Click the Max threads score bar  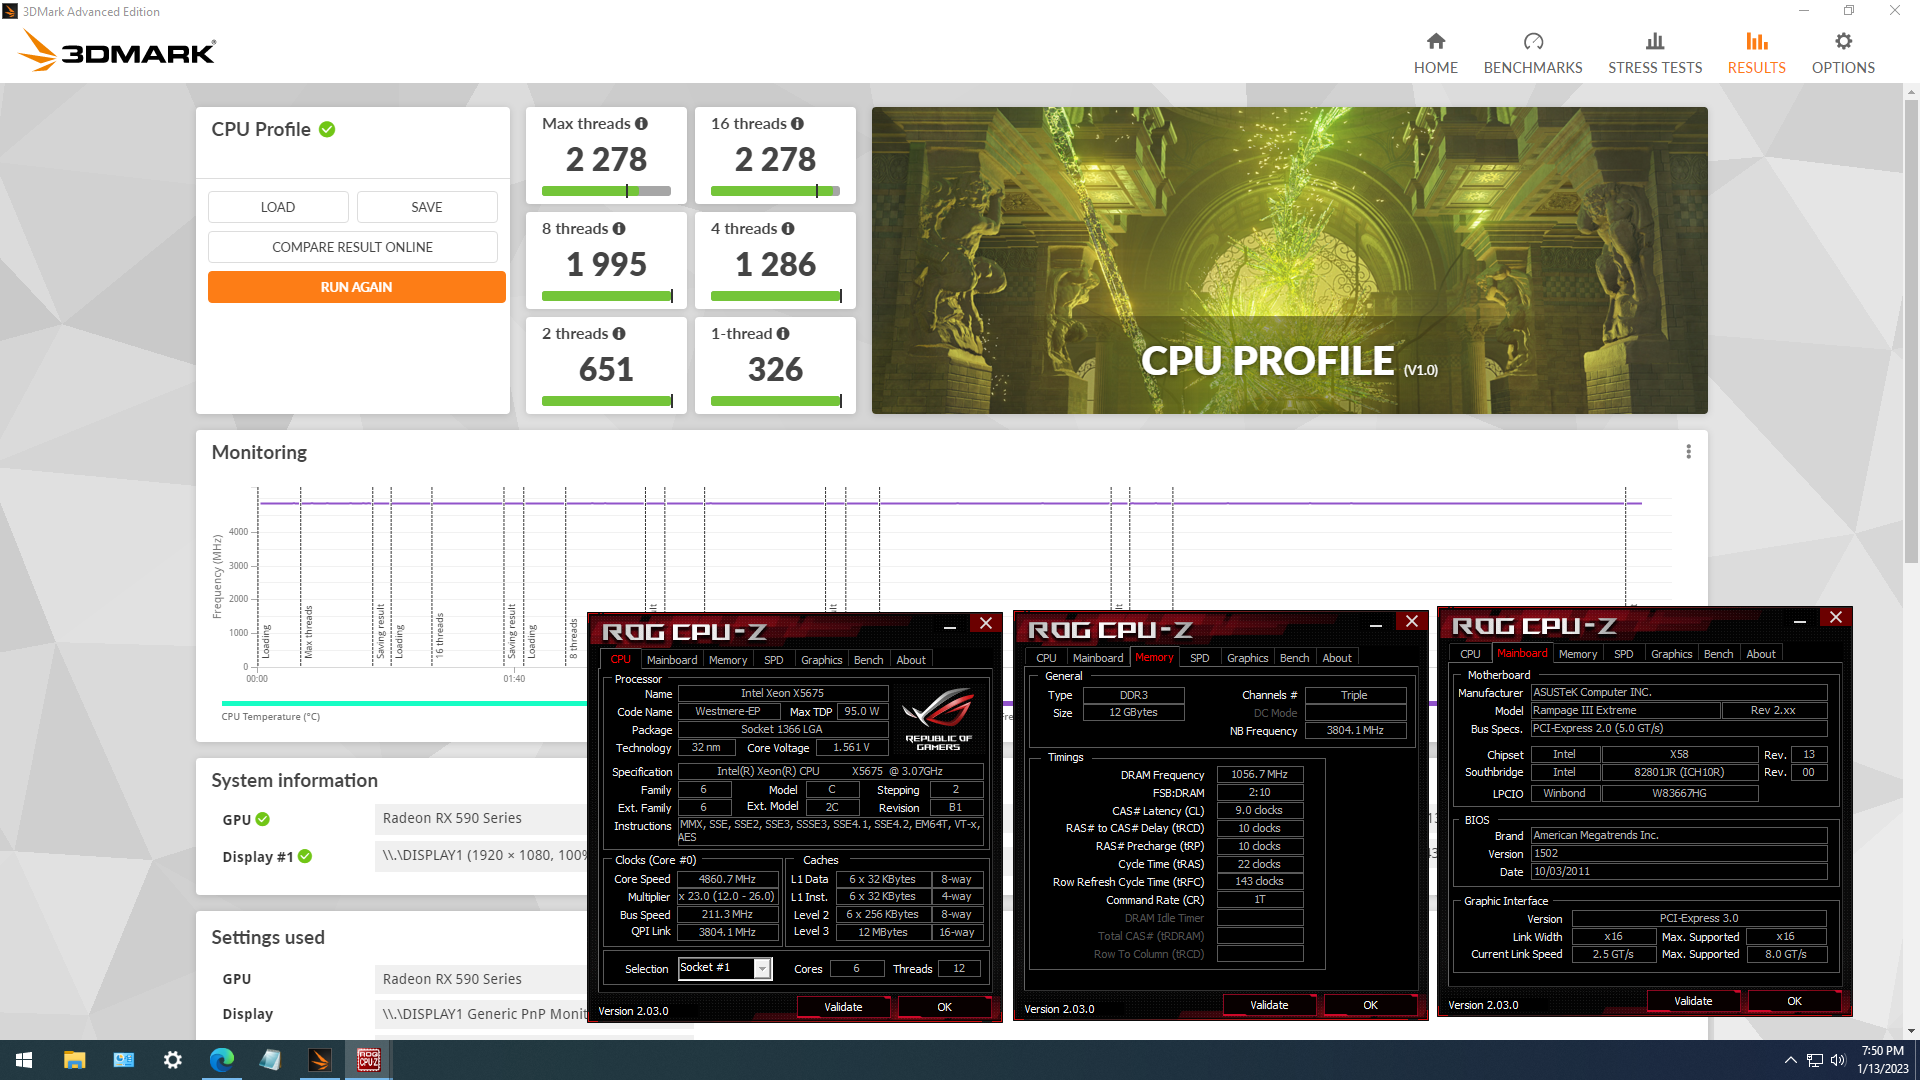tap(606, 191)
